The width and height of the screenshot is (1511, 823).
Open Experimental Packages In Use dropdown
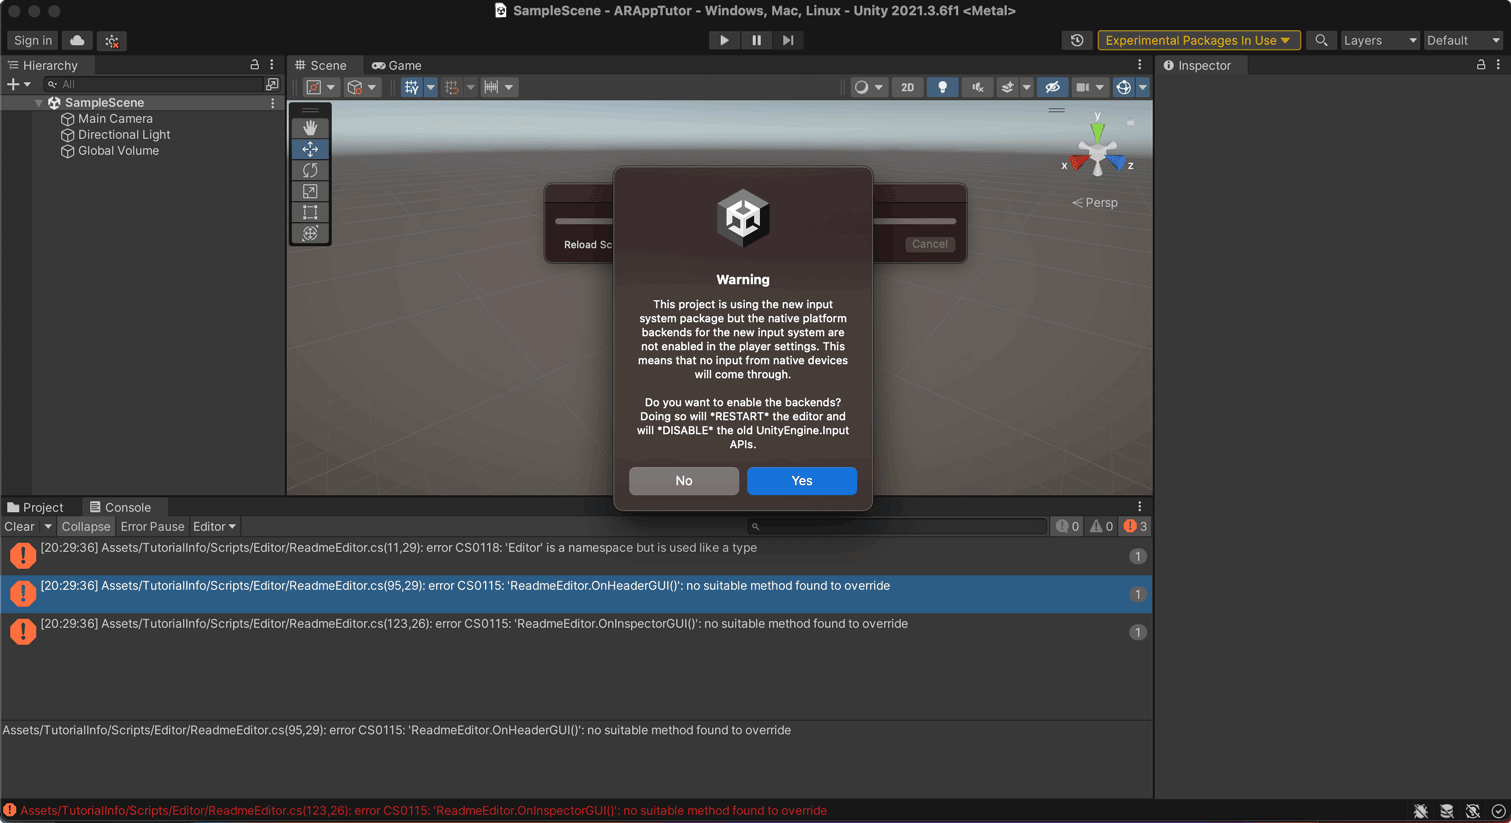click(1198, 40)
